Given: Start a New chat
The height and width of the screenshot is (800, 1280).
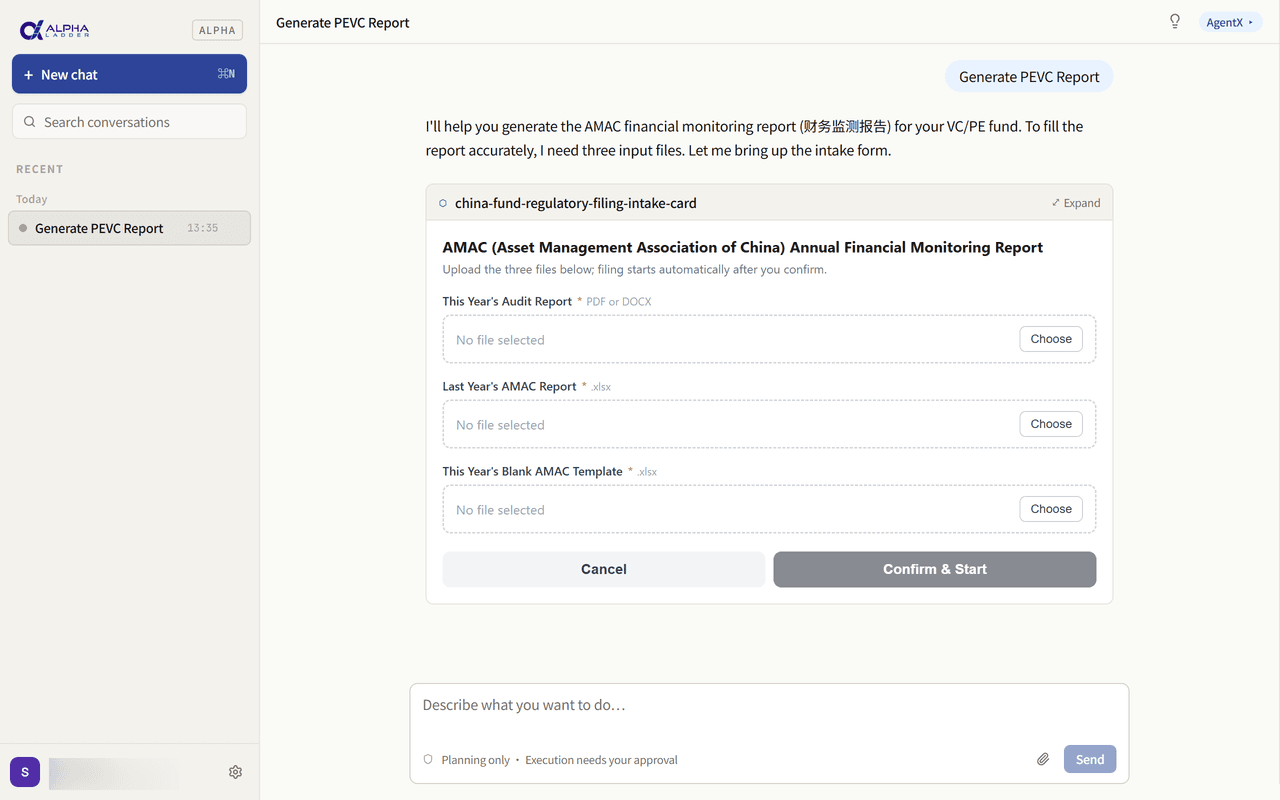Looking at the screenshot, I should (129, 74).
